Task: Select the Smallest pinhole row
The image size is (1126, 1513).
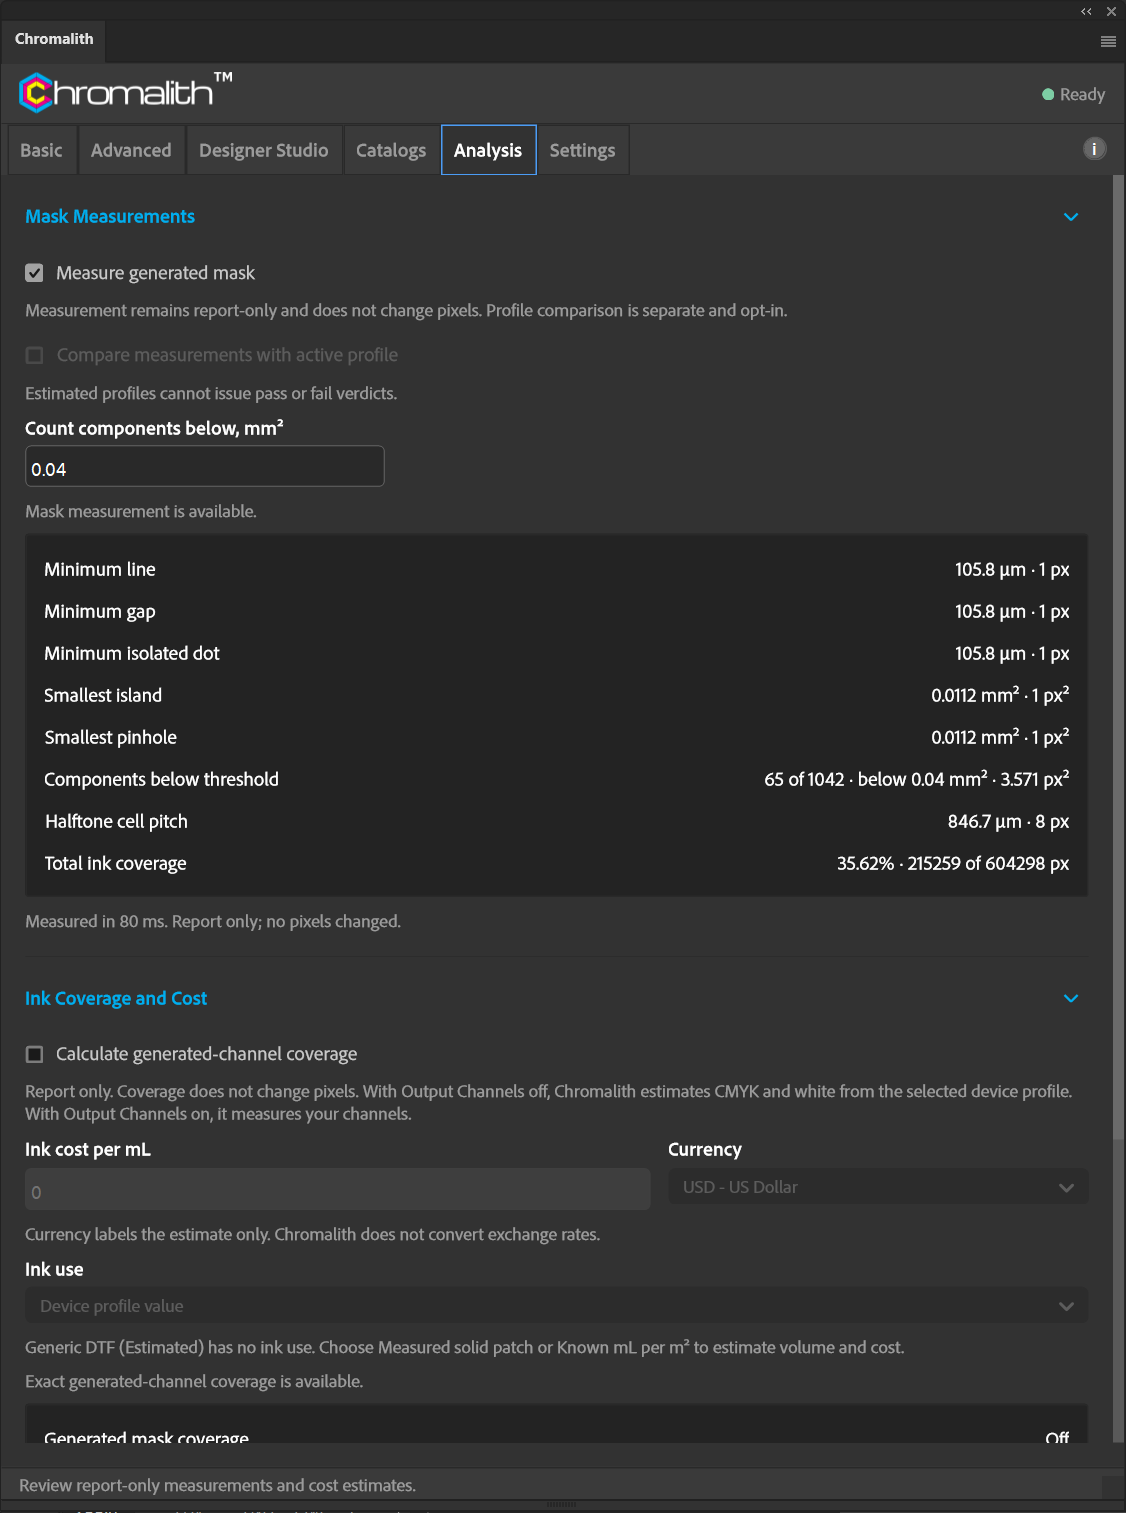Action: [x=556, y=738]
